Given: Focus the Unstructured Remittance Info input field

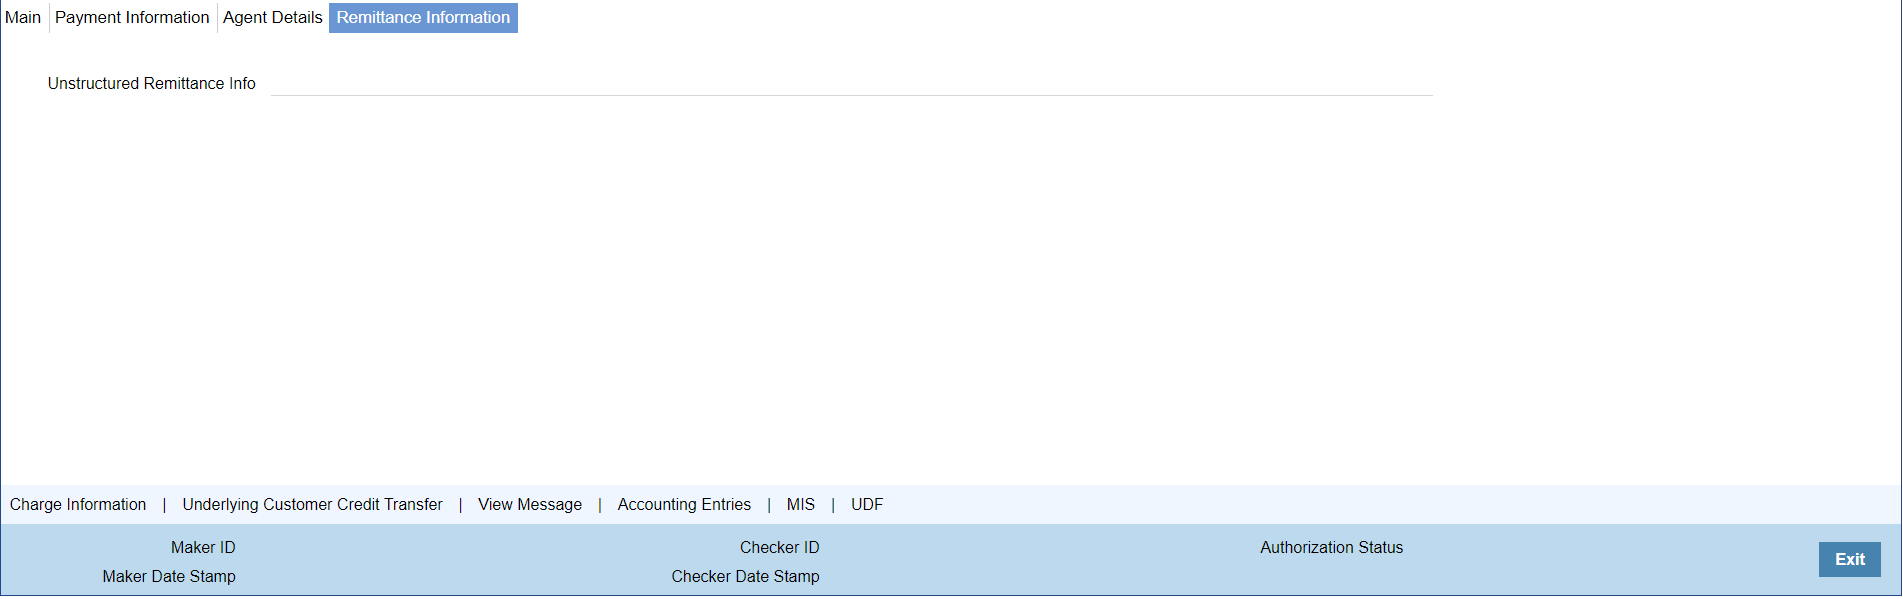Looking at the screenshot, I should (x=851, y=84).
